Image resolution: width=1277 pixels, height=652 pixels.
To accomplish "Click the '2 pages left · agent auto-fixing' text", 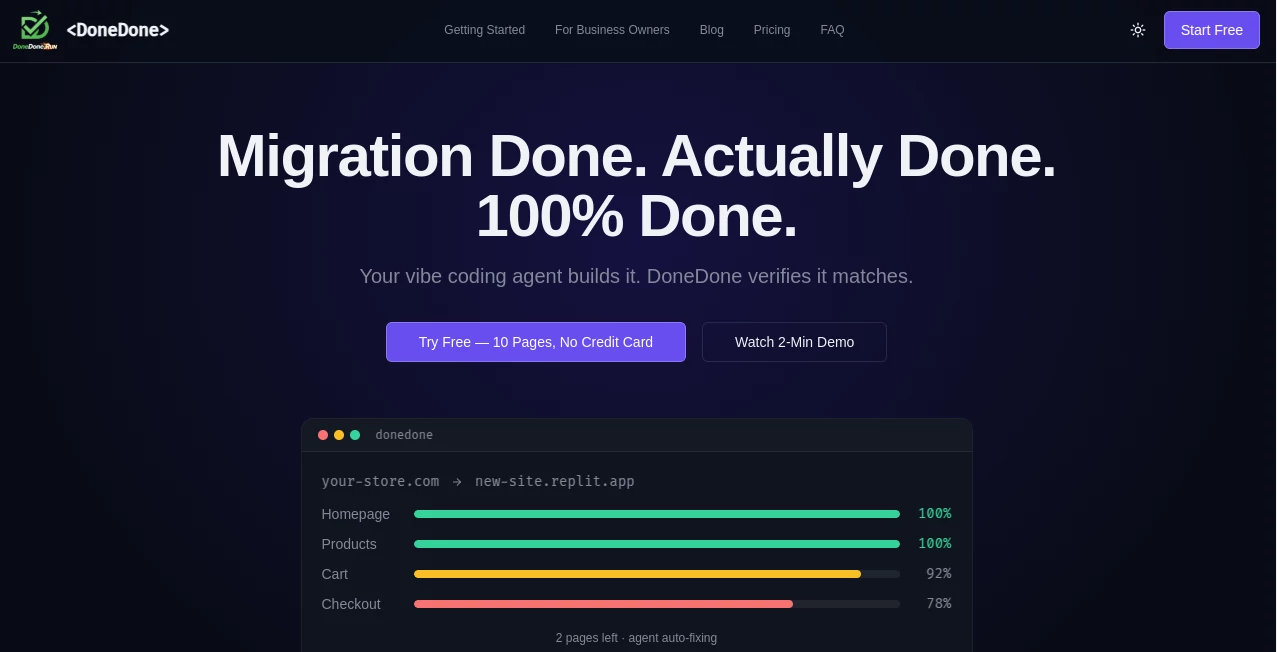I will (636, 638).
